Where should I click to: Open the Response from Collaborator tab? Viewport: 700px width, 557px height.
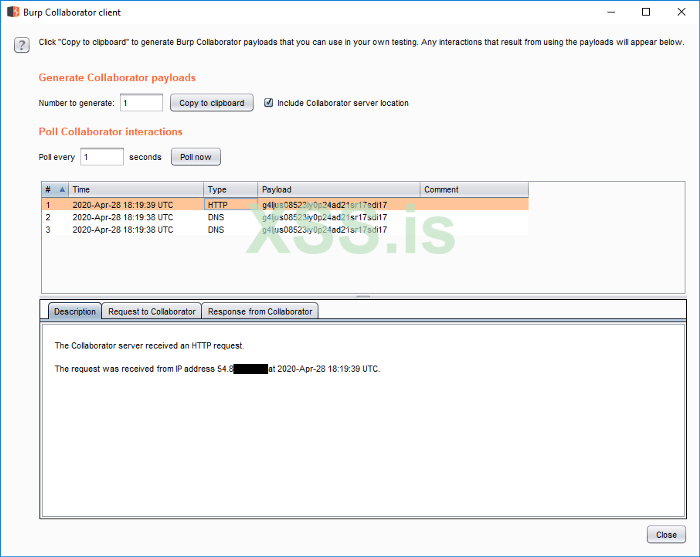tap(260, 312)
